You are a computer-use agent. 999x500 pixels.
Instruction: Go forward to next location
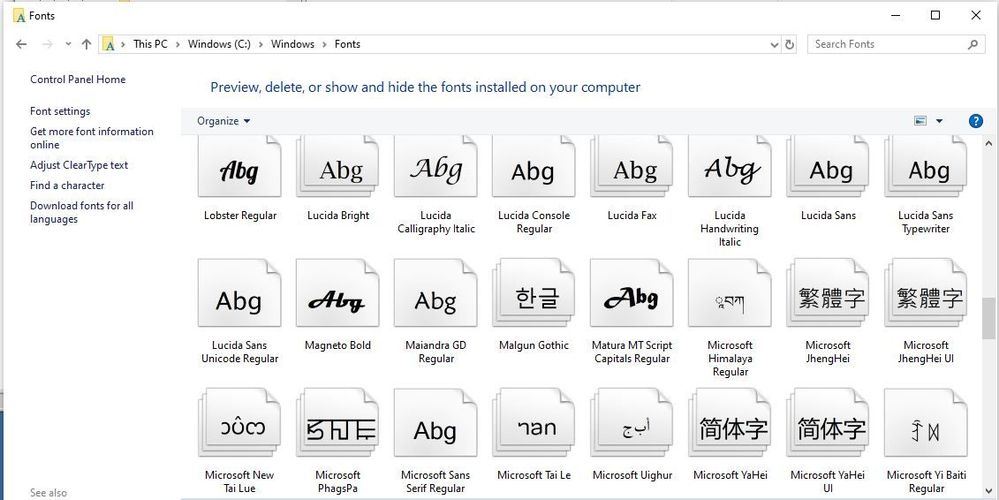pos(47,44)
